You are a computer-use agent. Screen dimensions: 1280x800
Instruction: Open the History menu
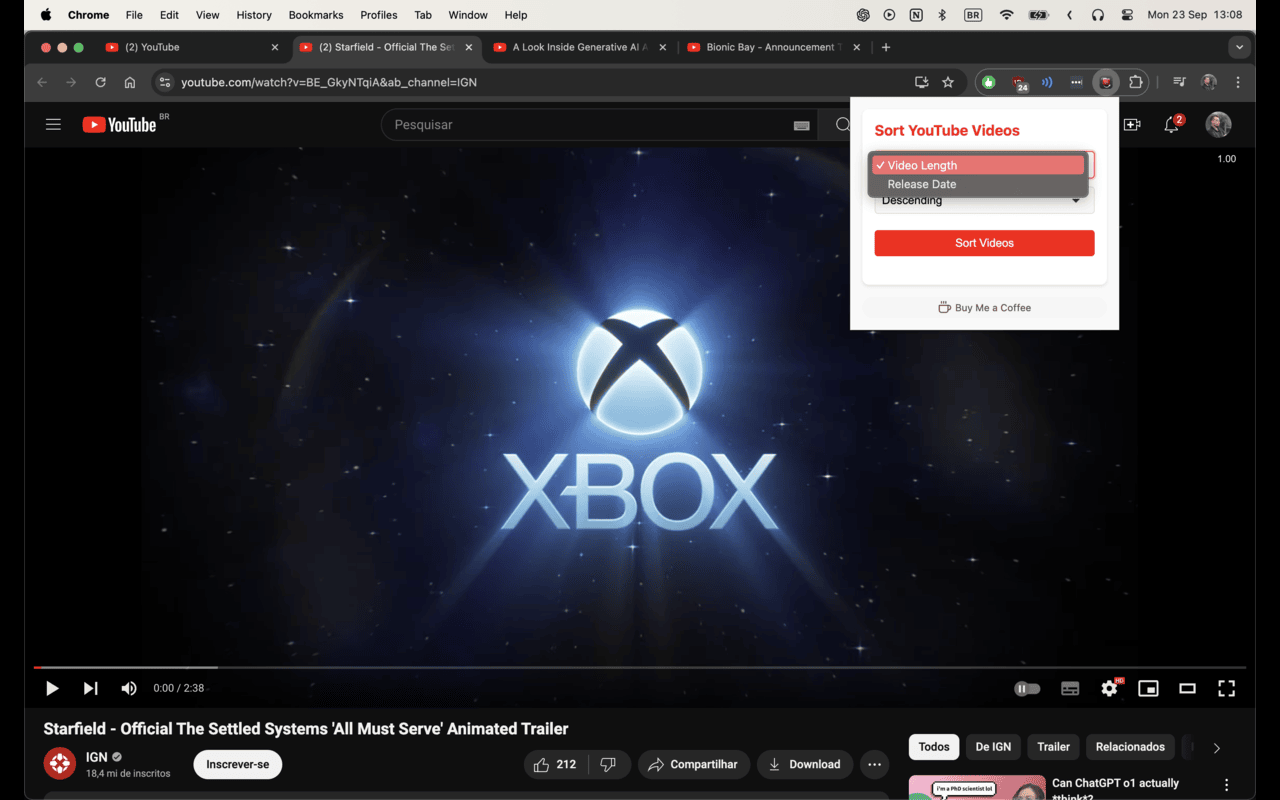(254, 15)
